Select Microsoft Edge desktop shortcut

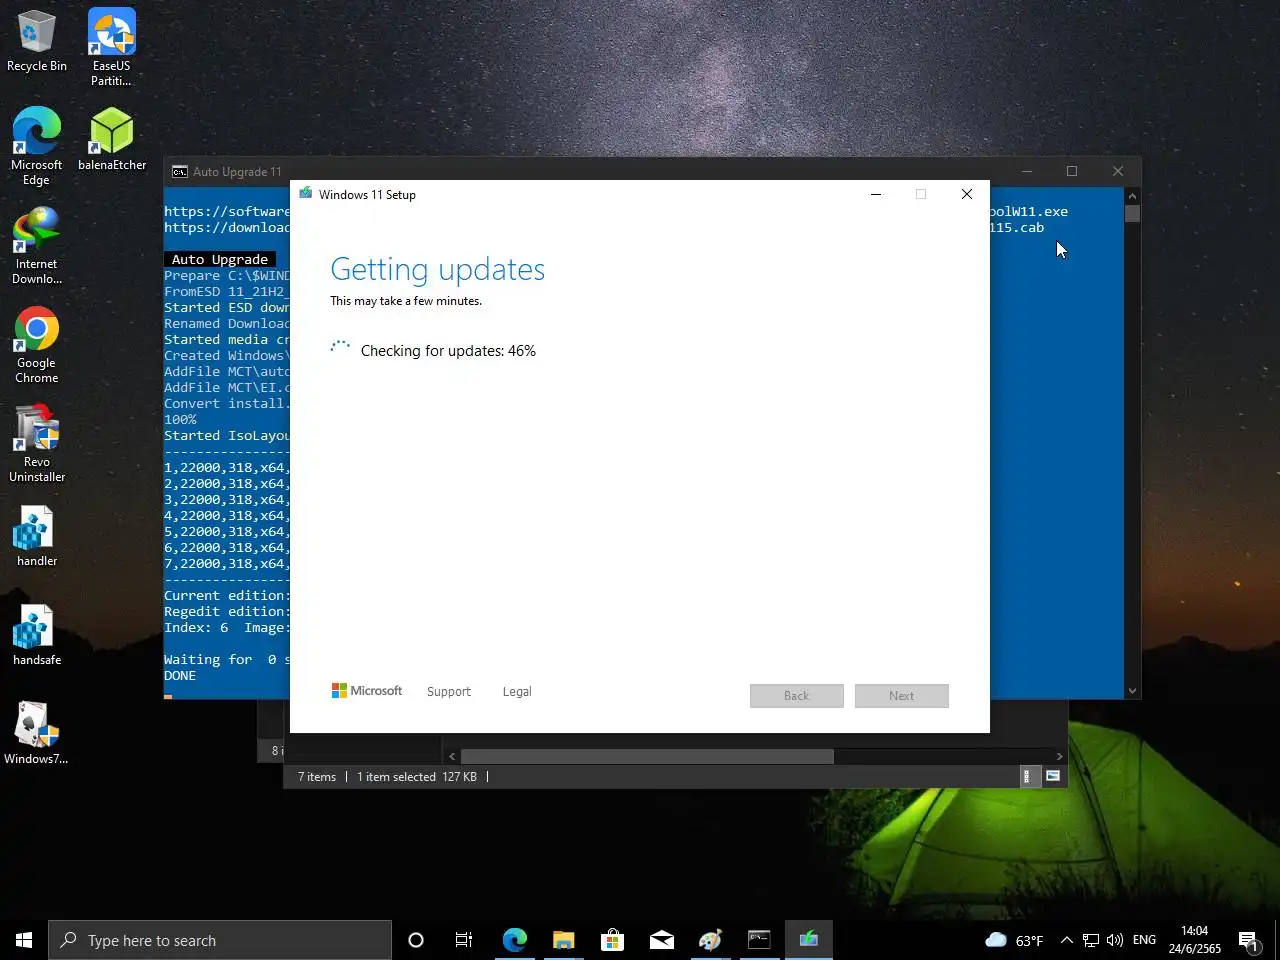tap(36, 146)
